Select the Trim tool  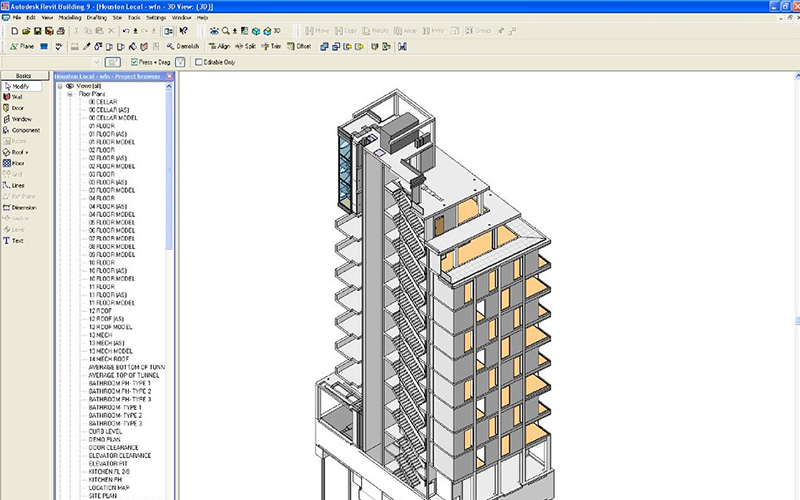tap(275, 46)
